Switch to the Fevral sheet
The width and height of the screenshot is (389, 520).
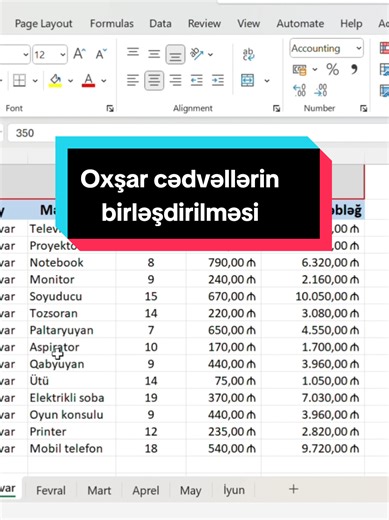[x=51, y=490]
